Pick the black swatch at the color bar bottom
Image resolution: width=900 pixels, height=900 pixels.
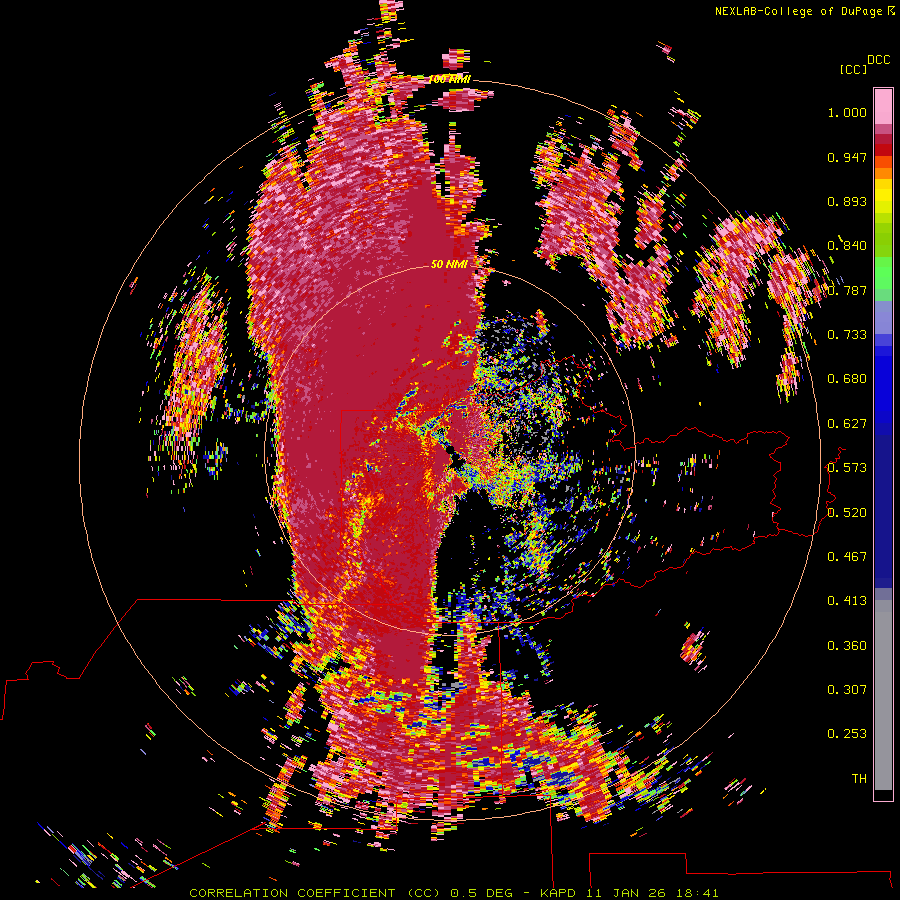coord(883,794)
